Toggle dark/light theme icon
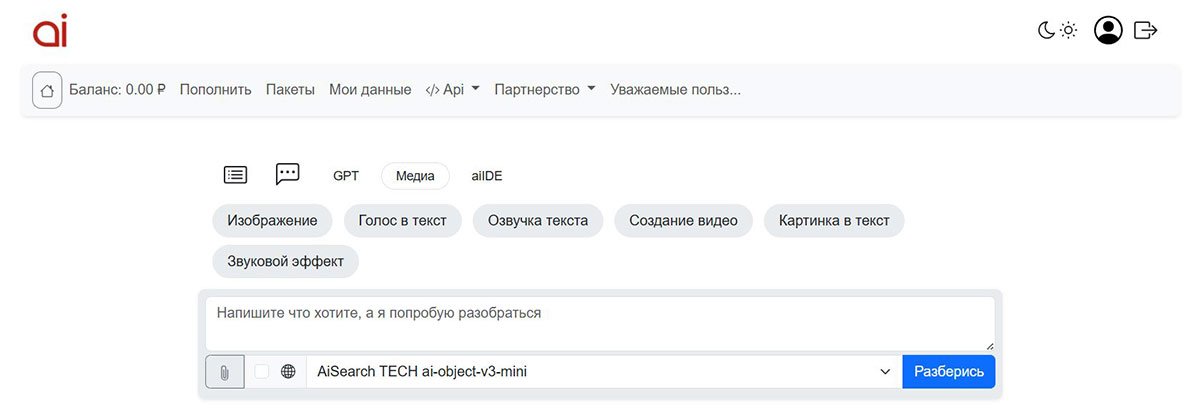This screenshot has width=1200, height=410. tap(1057, 31)
